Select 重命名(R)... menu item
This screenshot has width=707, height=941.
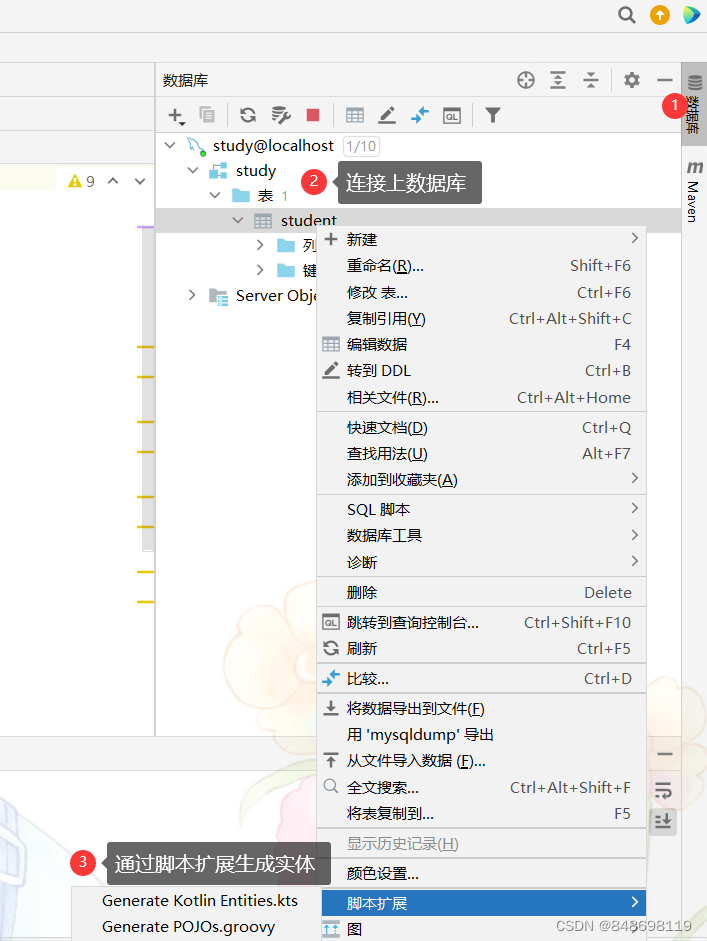(481, 266)
